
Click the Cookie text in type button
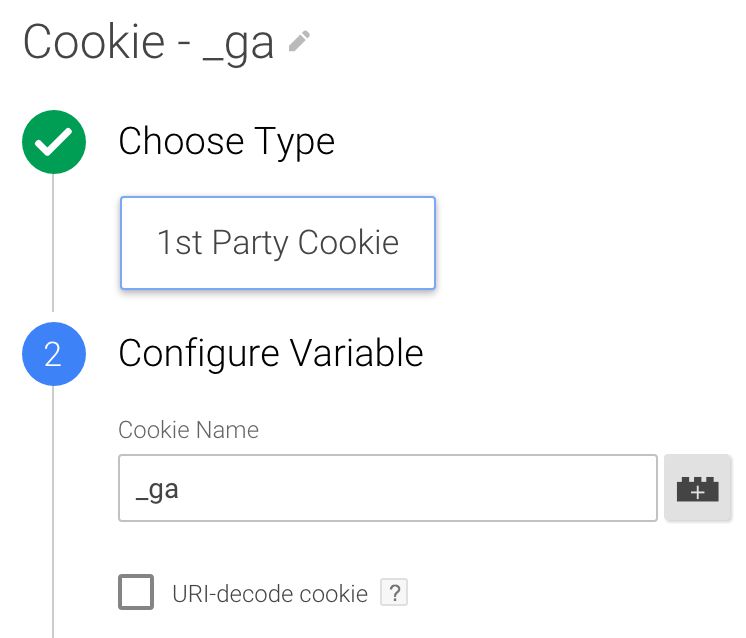click(348, 243)
